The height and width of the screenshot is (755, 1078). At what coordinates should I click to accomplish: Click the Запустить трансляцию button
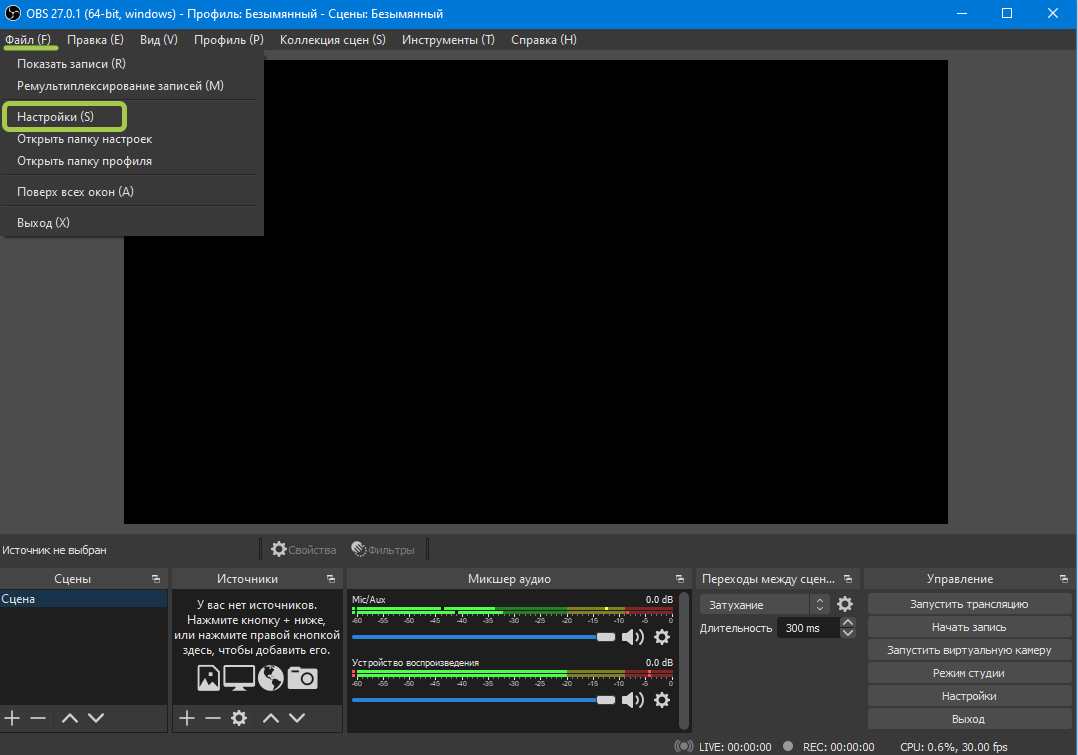point(968,604)
